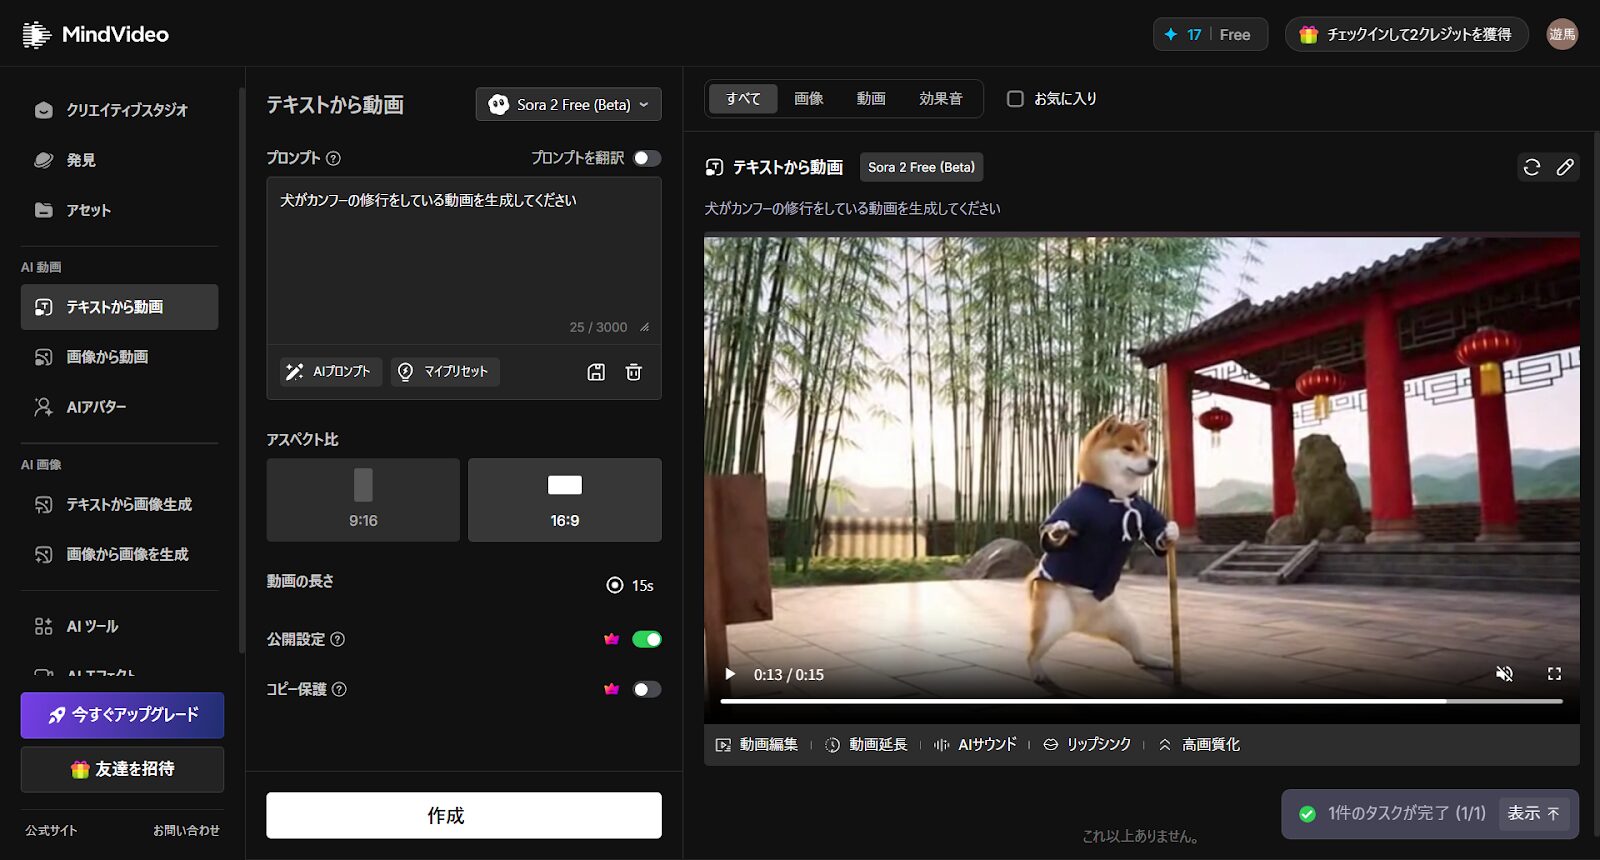Click the trash icon to clear prompt
The image size is (1600, 860).
coord(634,372)
